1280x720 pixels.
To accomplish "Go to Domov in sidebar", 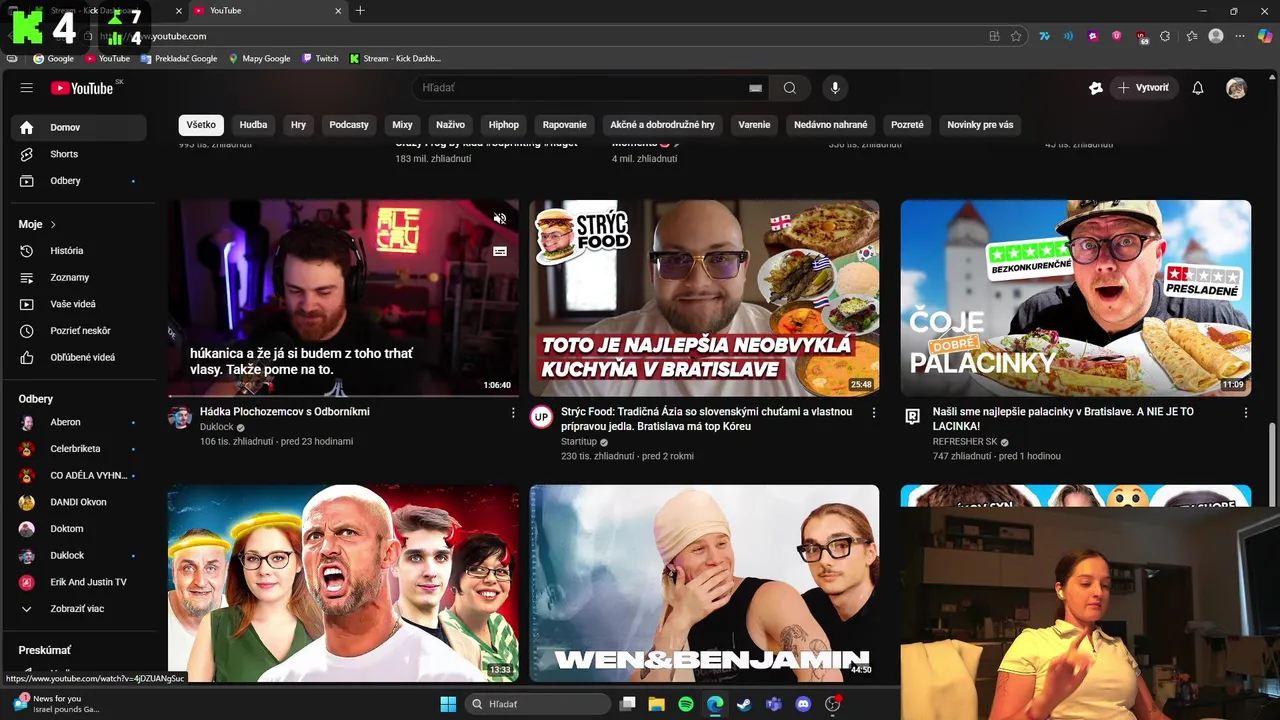I will pos(79,127).
